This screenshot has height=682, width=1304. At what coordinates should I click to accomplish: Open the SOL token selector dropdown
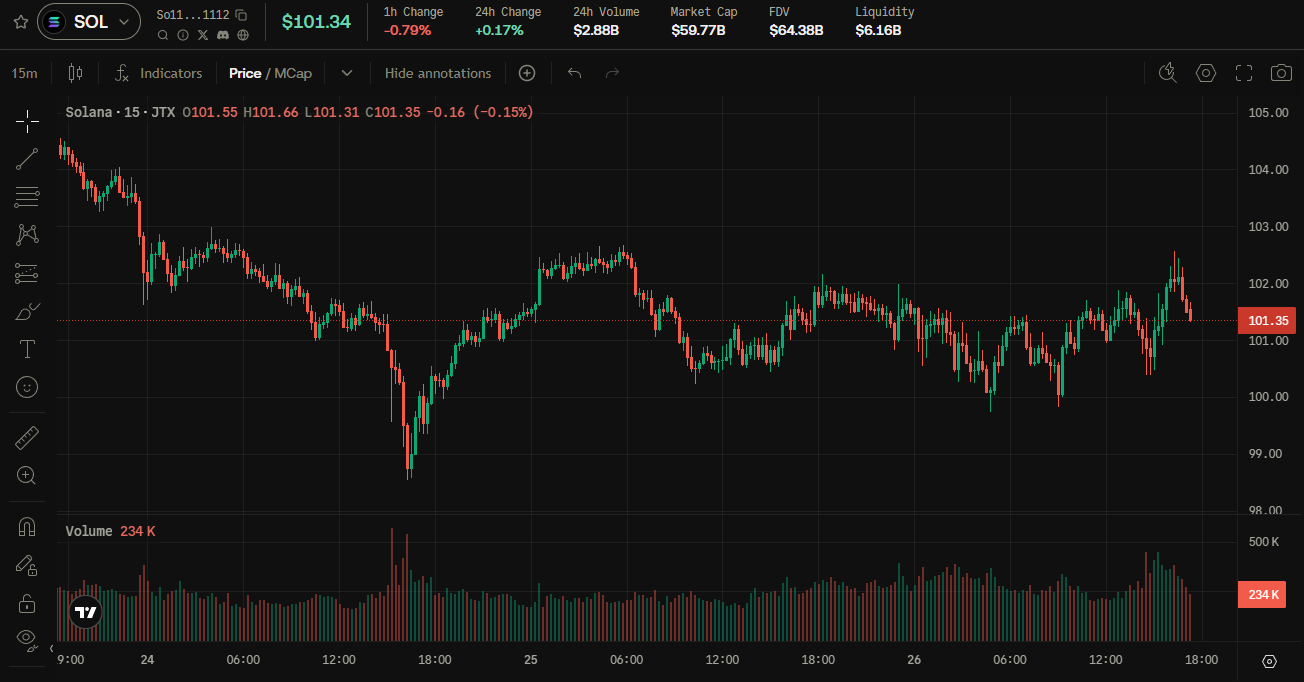coord(89,21)
